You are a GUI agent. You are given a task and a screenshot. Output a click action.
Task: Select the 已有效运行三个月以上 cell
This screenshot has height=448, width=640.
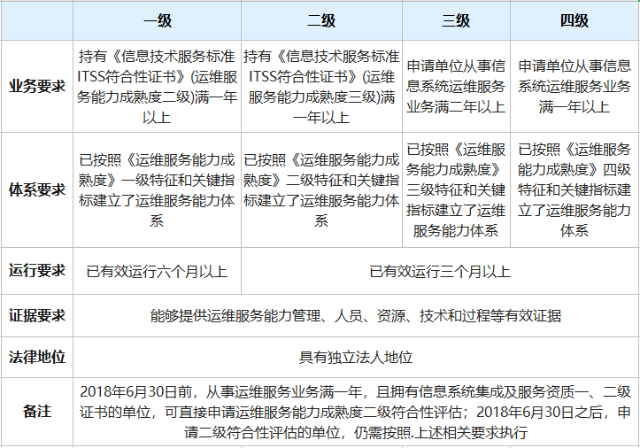(x=439, y=270)
